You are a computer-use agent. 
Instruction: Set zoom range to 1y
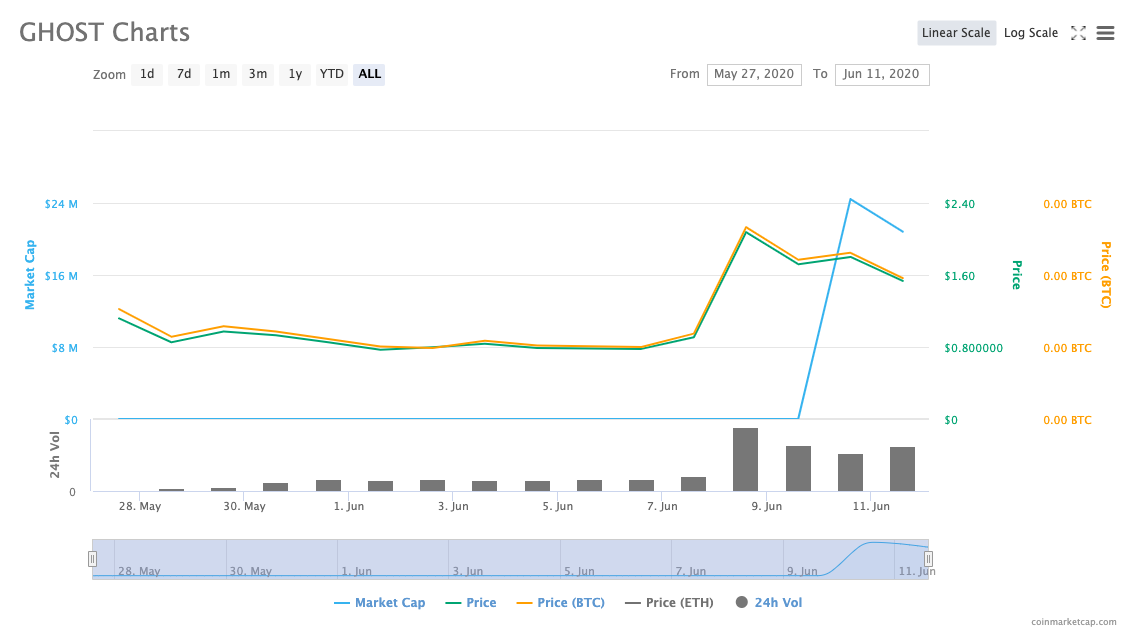[295, 74]
